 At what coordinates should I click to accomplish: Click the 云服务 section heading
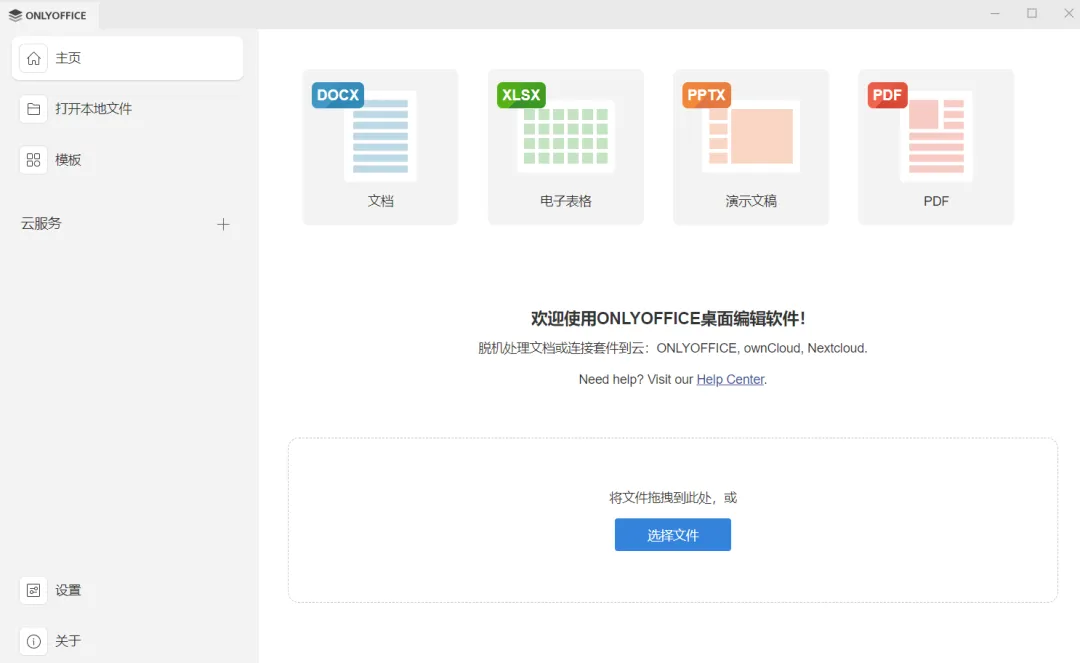(x=41, y=224)
